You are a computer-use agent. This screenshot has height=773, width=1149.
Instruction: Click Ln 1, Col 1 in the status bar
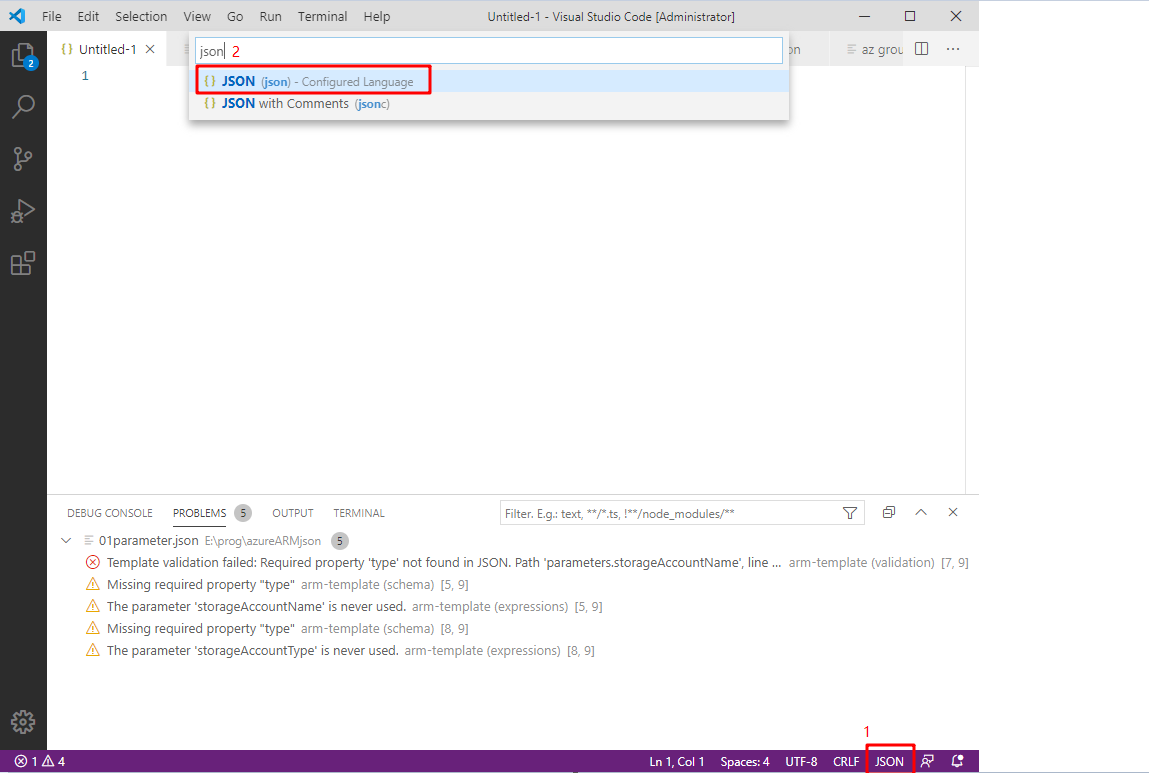[x=676, y=761]
